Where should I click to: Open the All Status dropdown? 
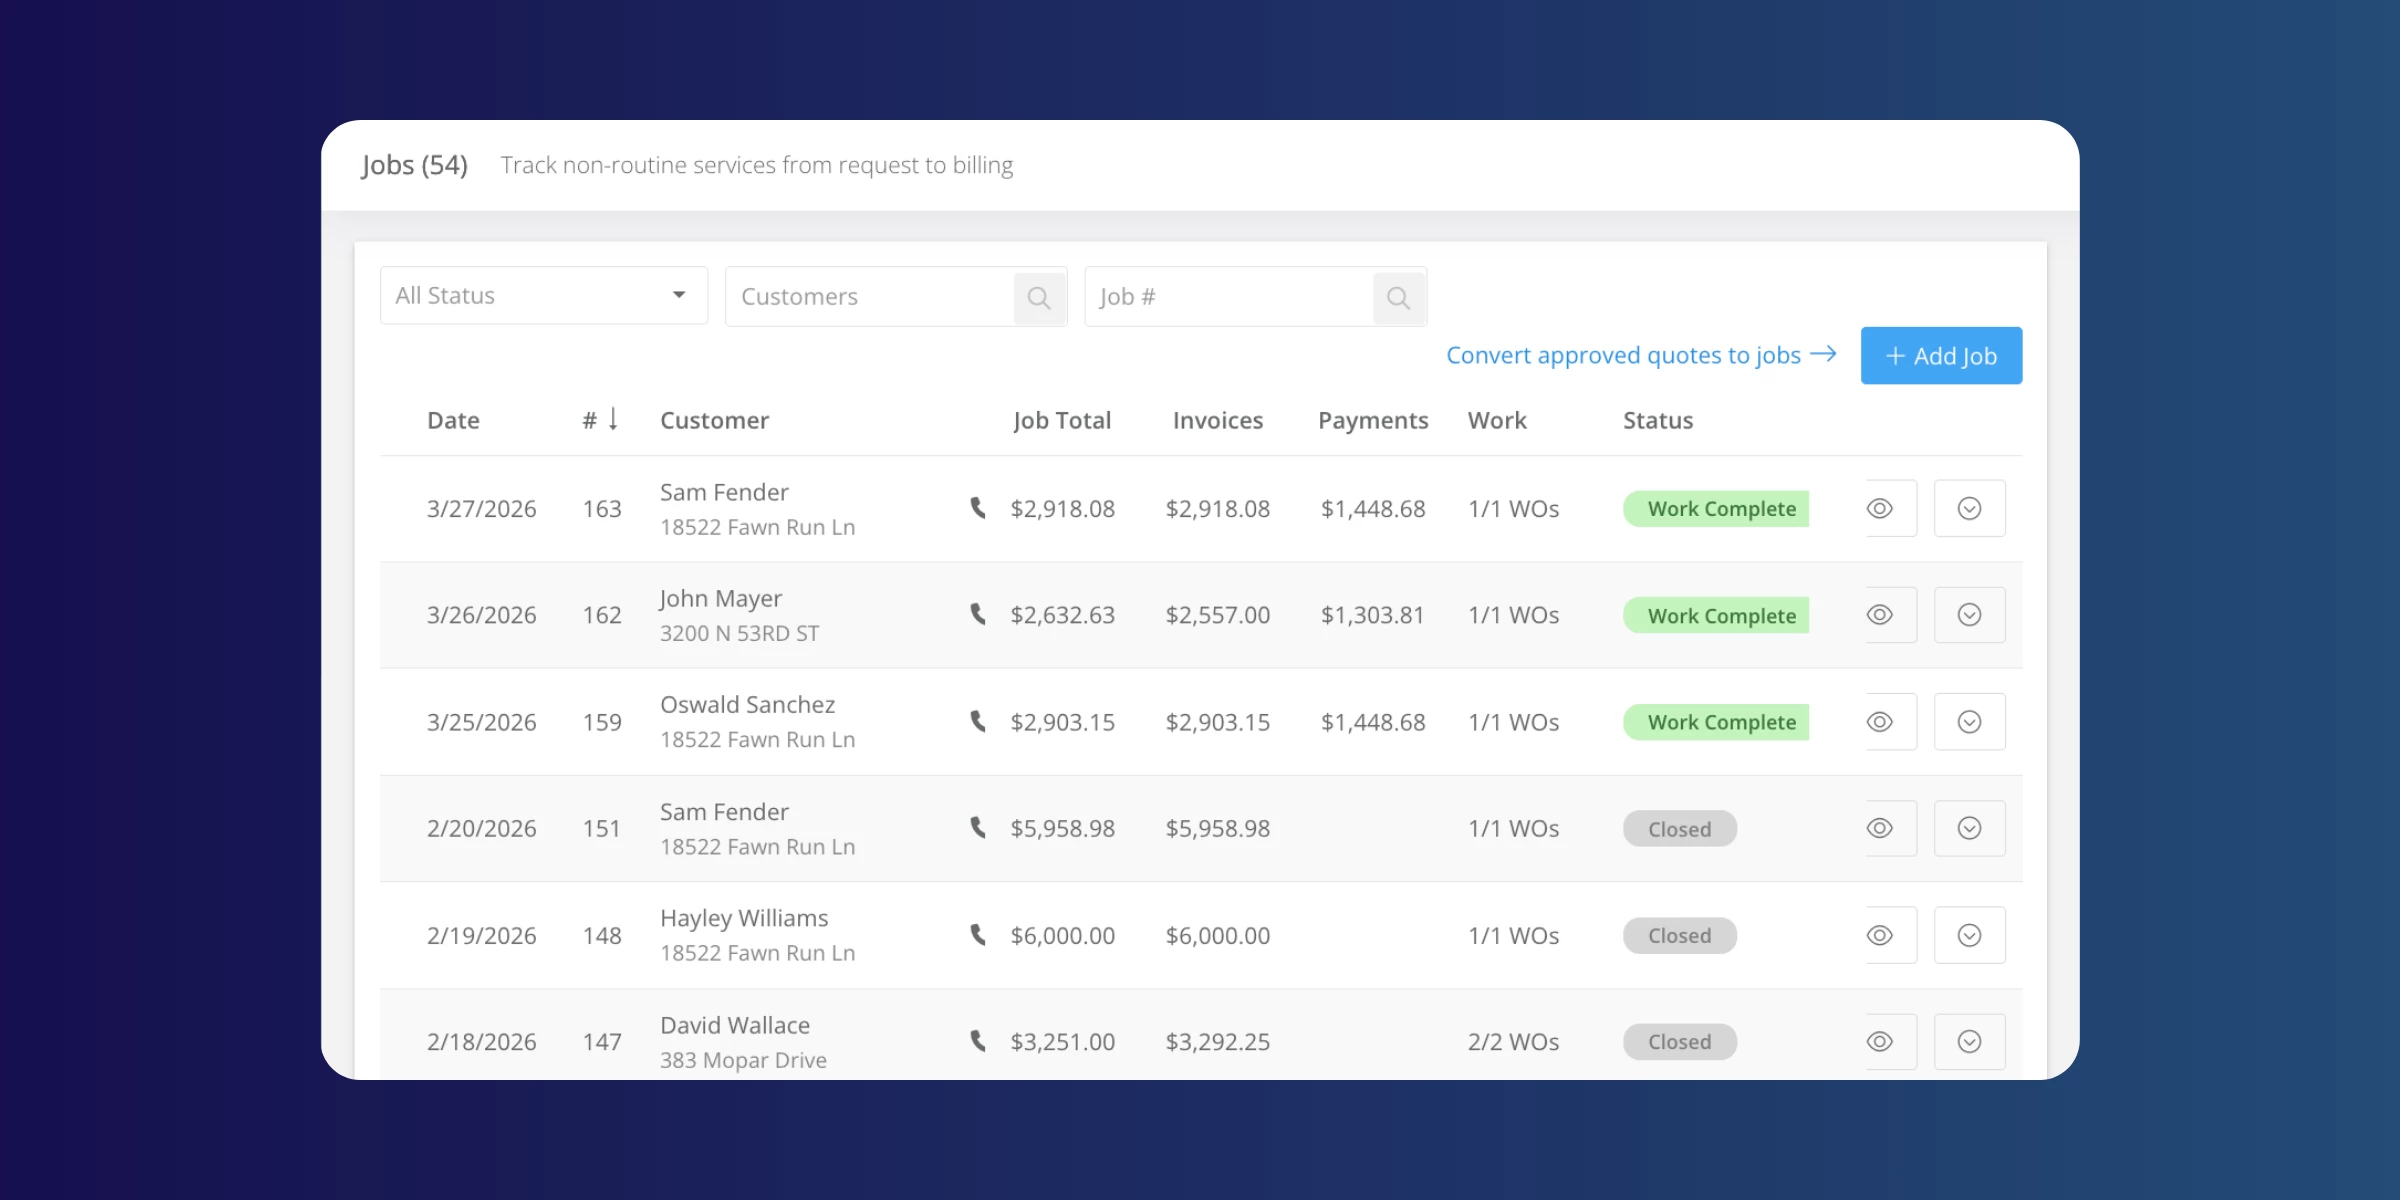pyautogui.click(x=543, y=295)
